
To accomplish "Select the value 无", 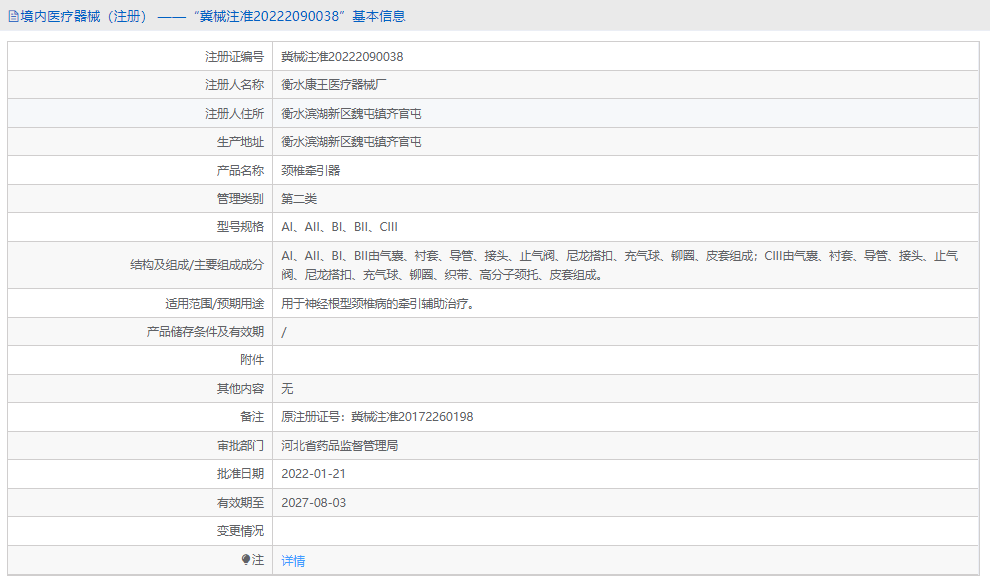I will tap(287, 389).
